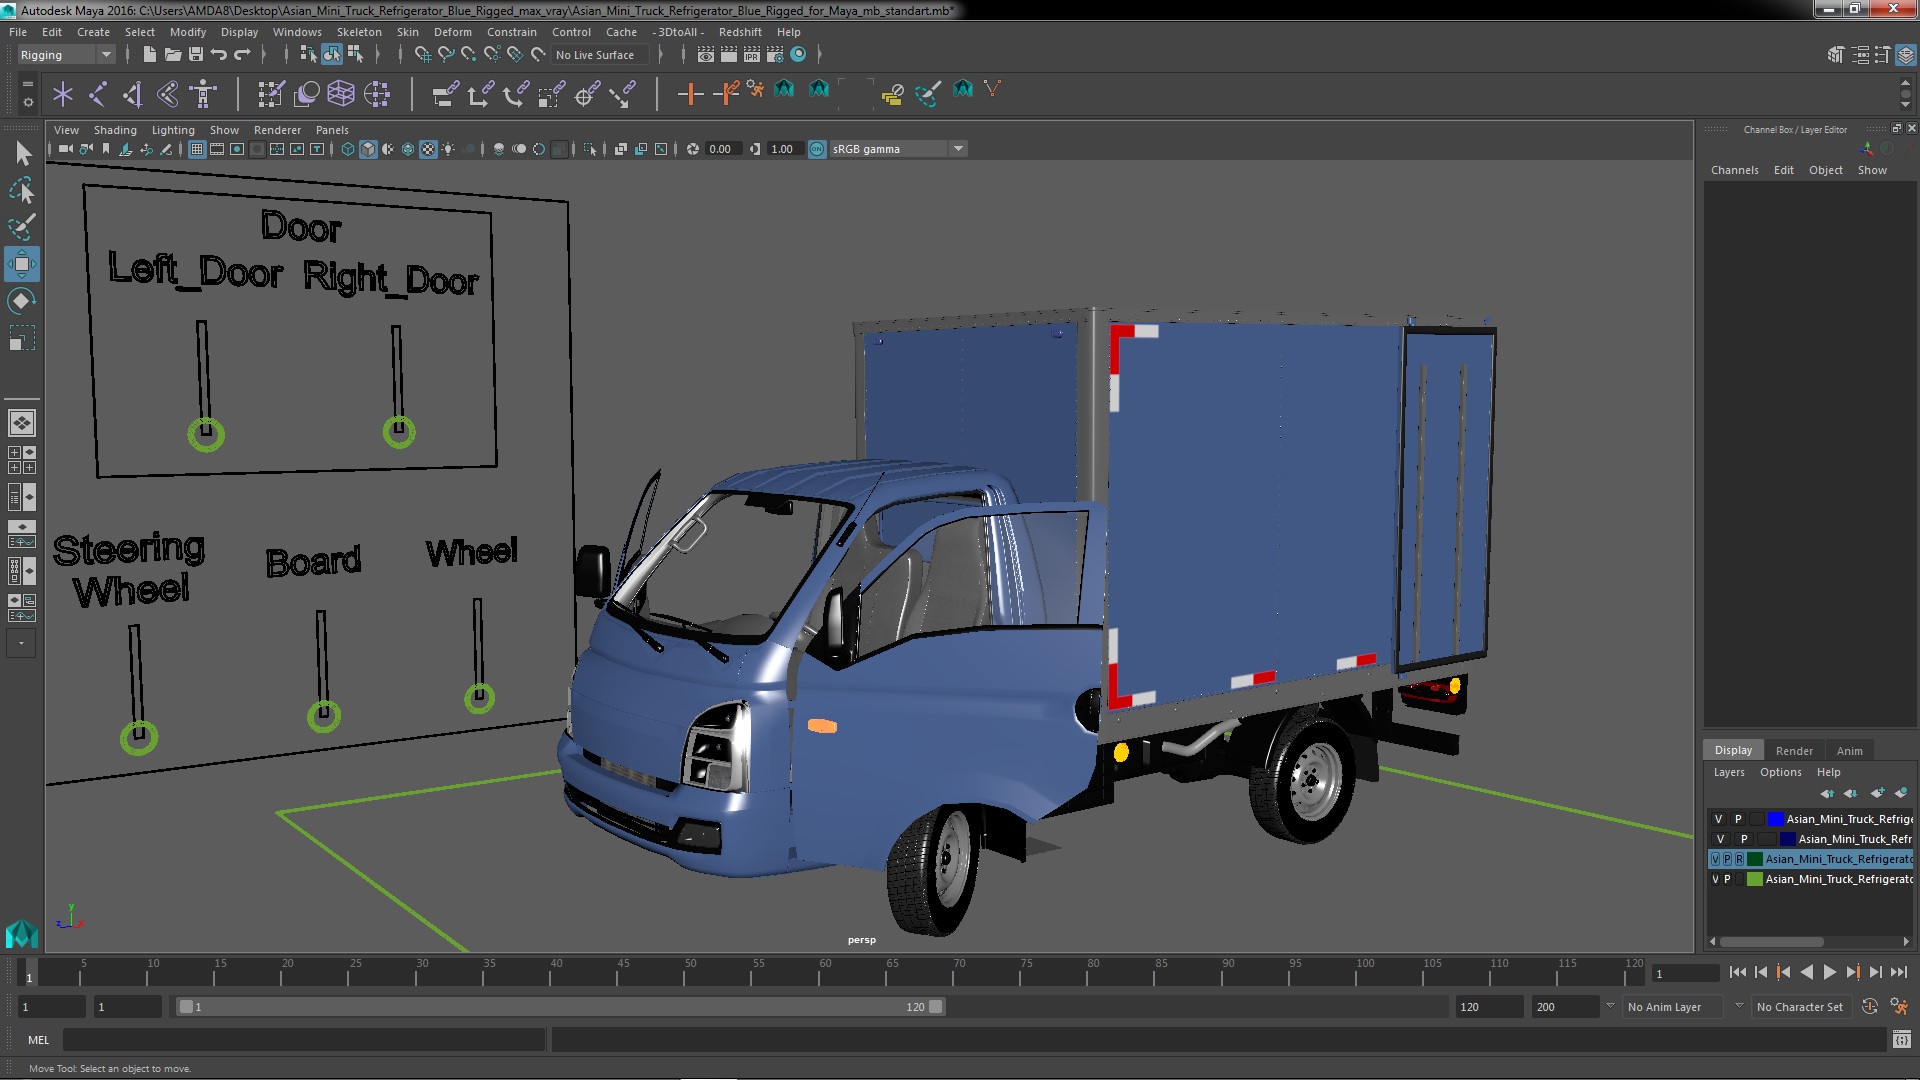Open the viewport Panels menu
Image resolution: width=1920 pixels, height=1080 pixels.
click(332, 130)
